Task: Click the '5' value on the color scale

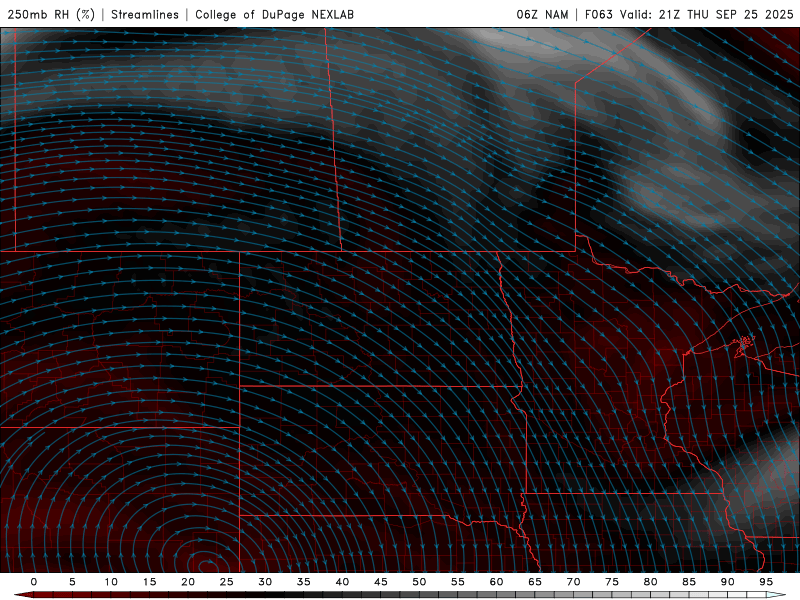Action: [72, 582]
